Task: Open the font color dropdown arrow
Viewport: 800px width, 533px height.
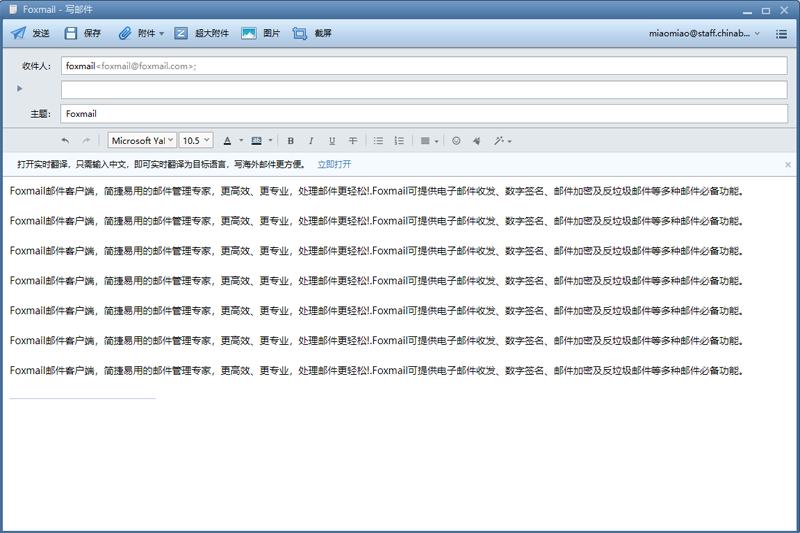Action: pos(241,141)
